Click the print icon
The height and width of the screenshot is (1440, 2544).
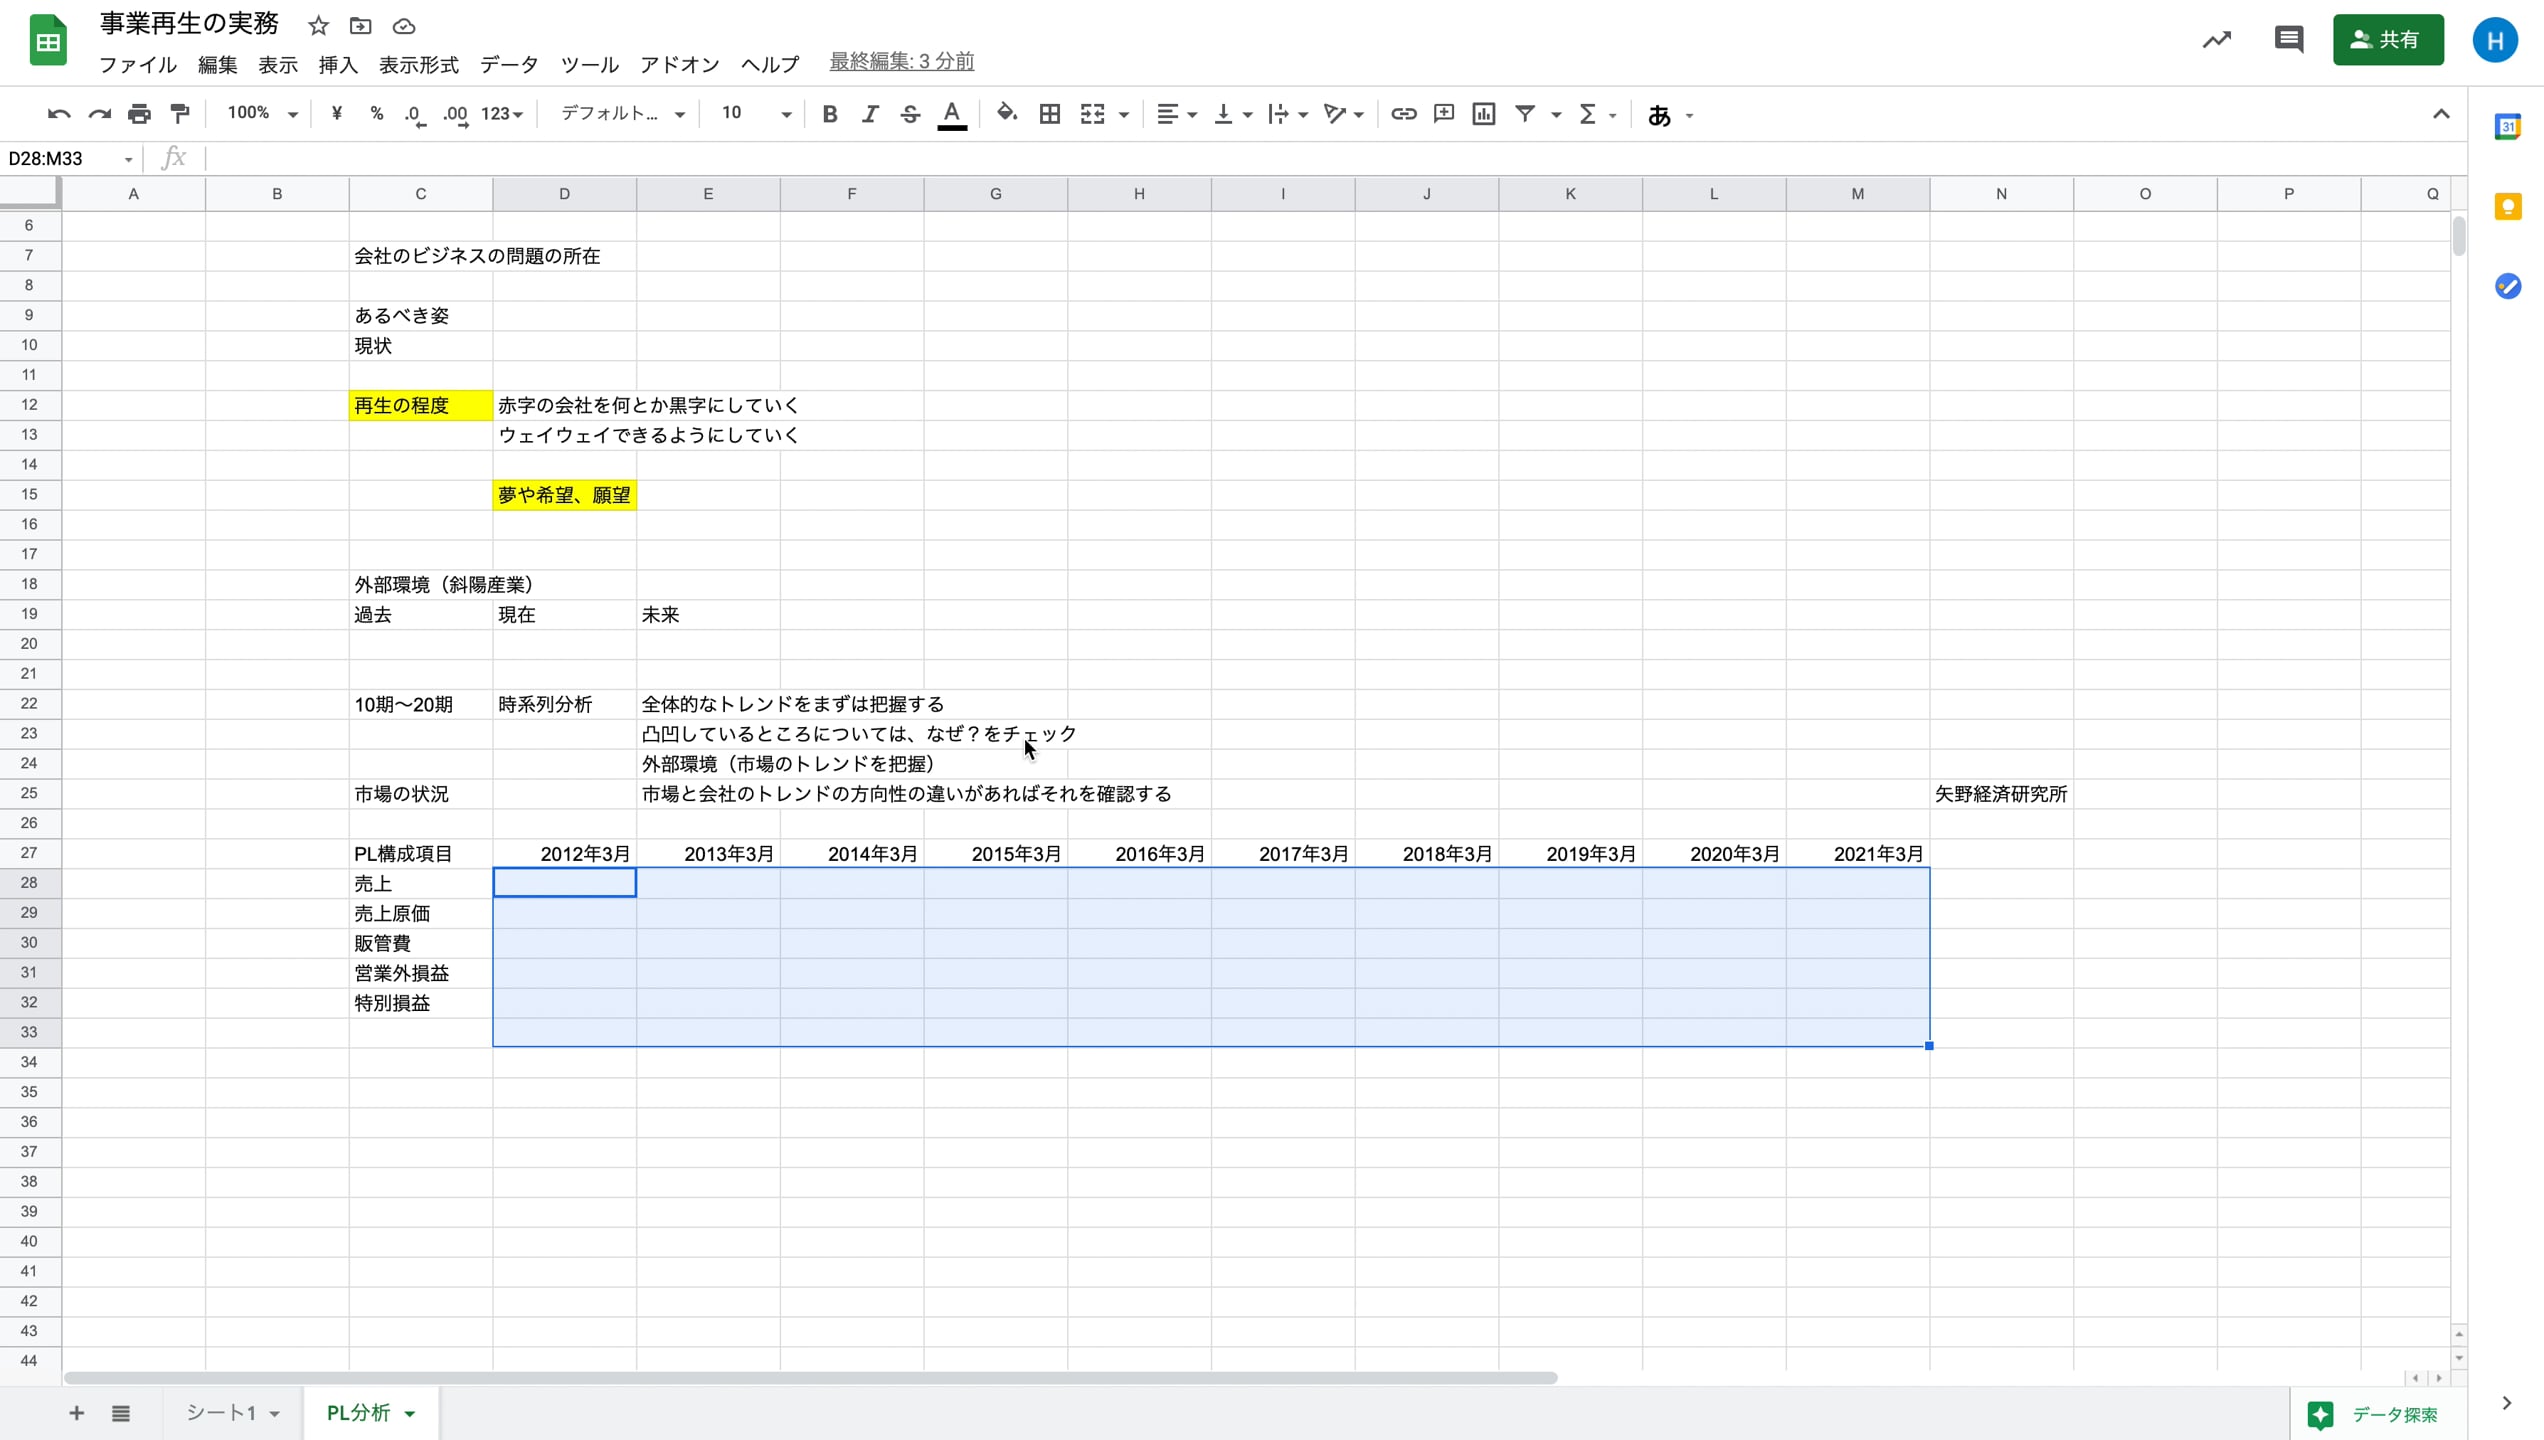click(x=139, y=114)
